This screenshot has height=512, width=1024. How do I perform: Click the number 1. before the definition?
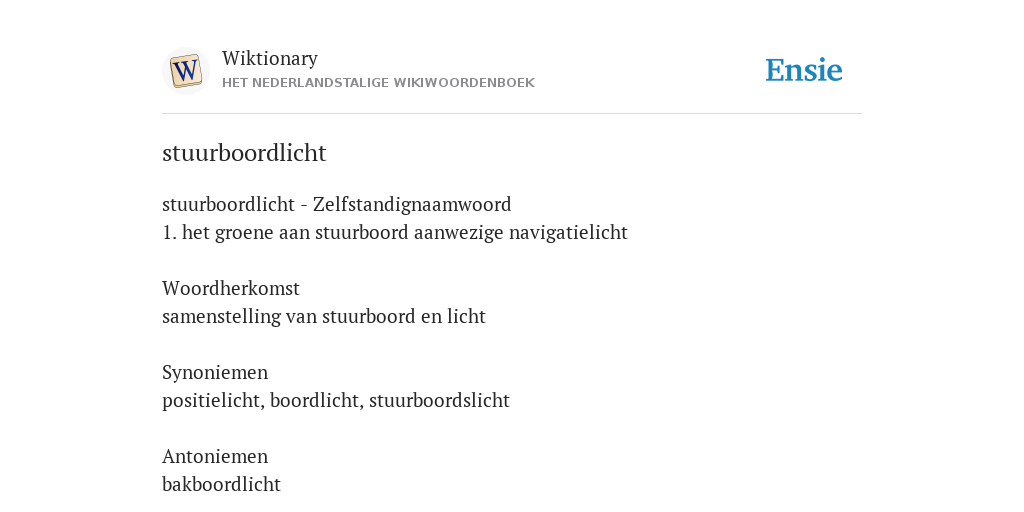tap(169, 232)
